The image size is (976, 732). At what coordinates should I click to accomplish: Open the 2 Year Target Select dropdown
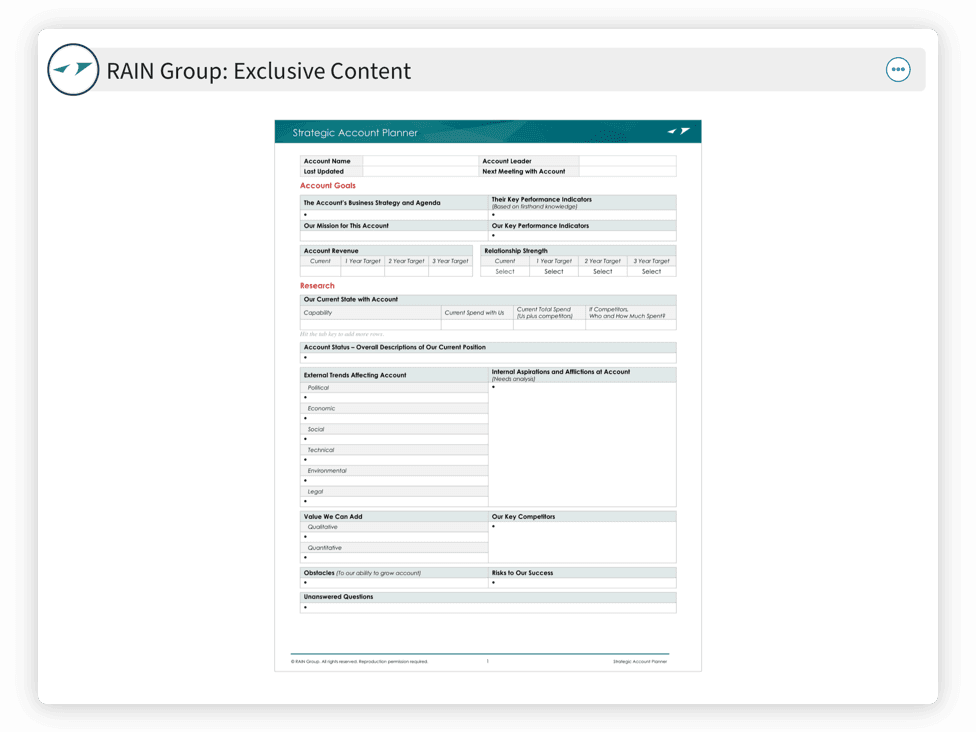point(601,271)
